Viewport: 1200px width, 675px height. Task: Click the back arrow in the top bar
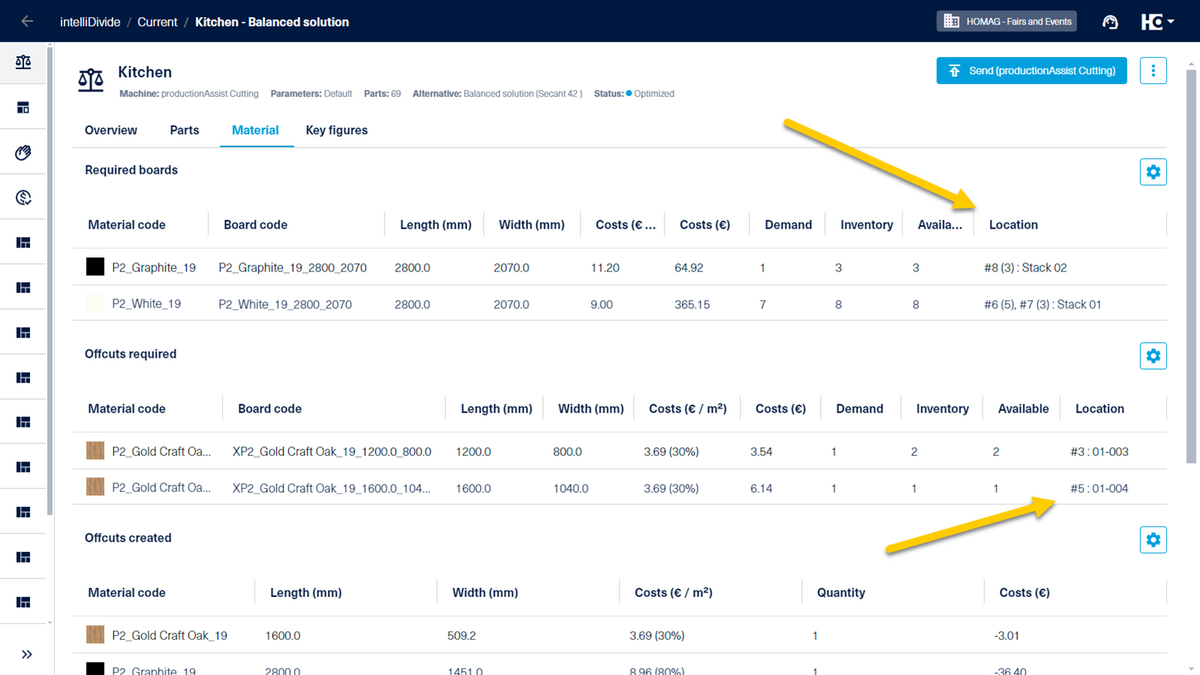click(26, 21)
